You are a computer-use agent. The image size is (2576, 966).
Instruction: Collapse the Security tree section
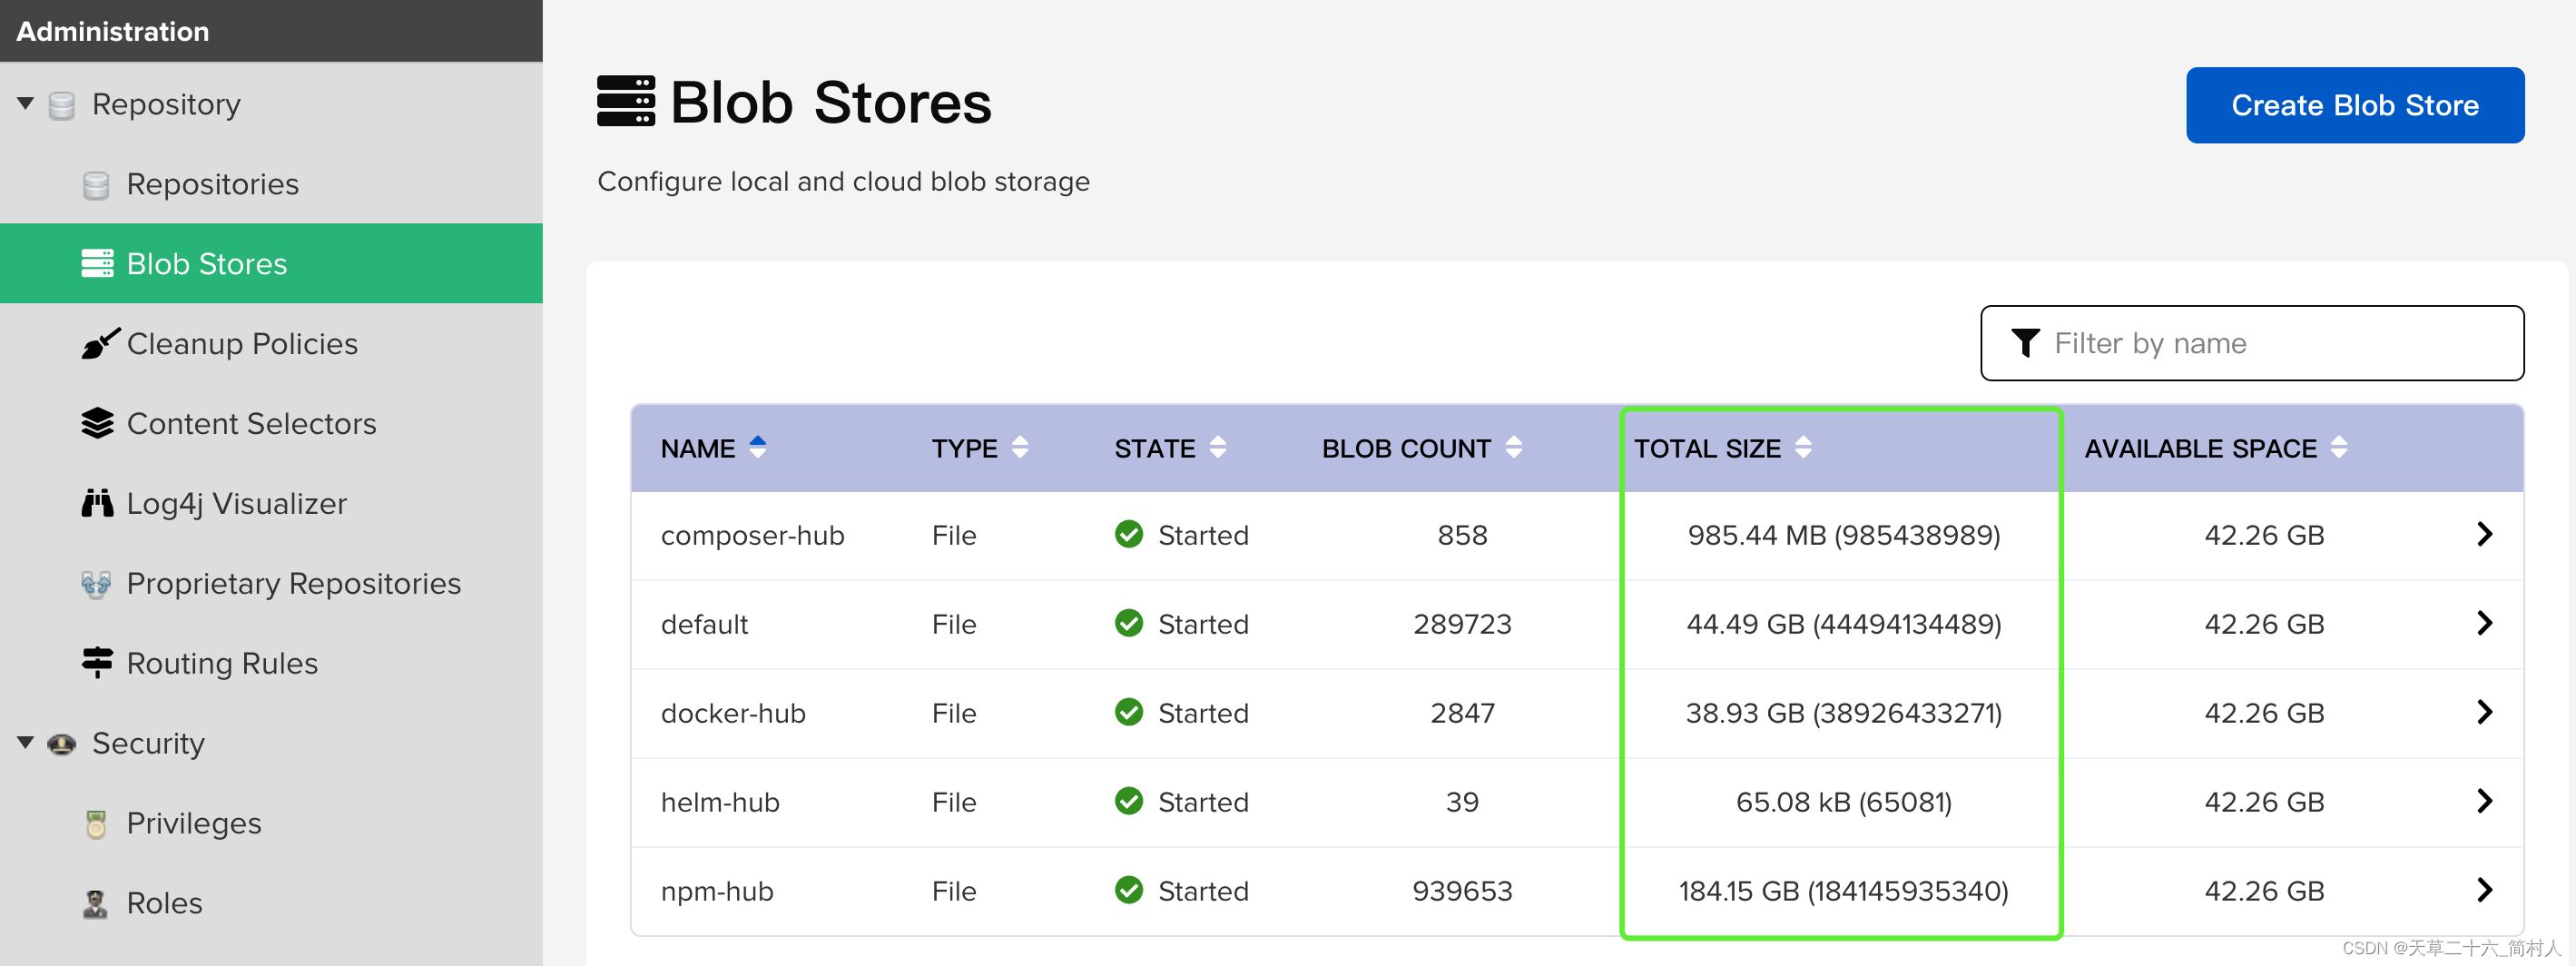pos(26,743)
